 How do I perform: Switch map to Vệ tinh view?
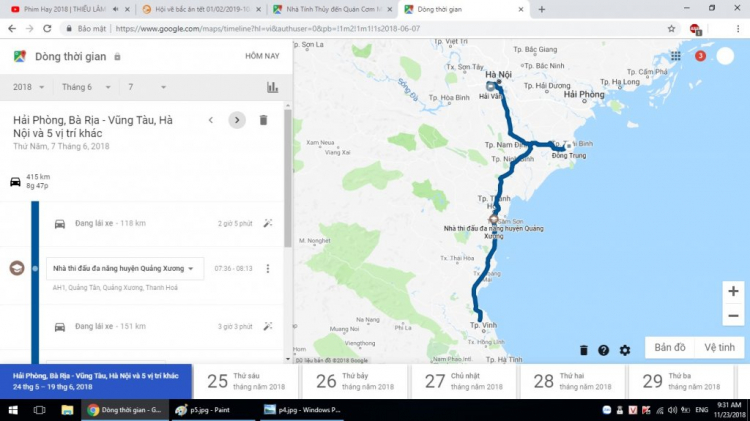pyautogui.click(x=719, y=347)
